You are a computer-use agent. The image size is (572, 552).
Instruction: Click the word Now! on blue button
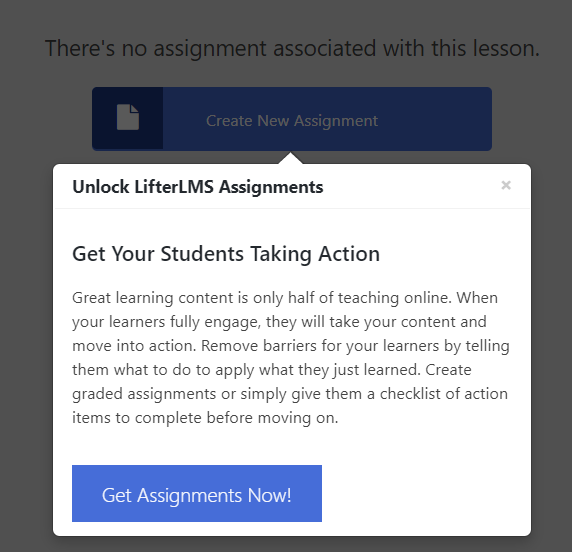pos(270,495)
